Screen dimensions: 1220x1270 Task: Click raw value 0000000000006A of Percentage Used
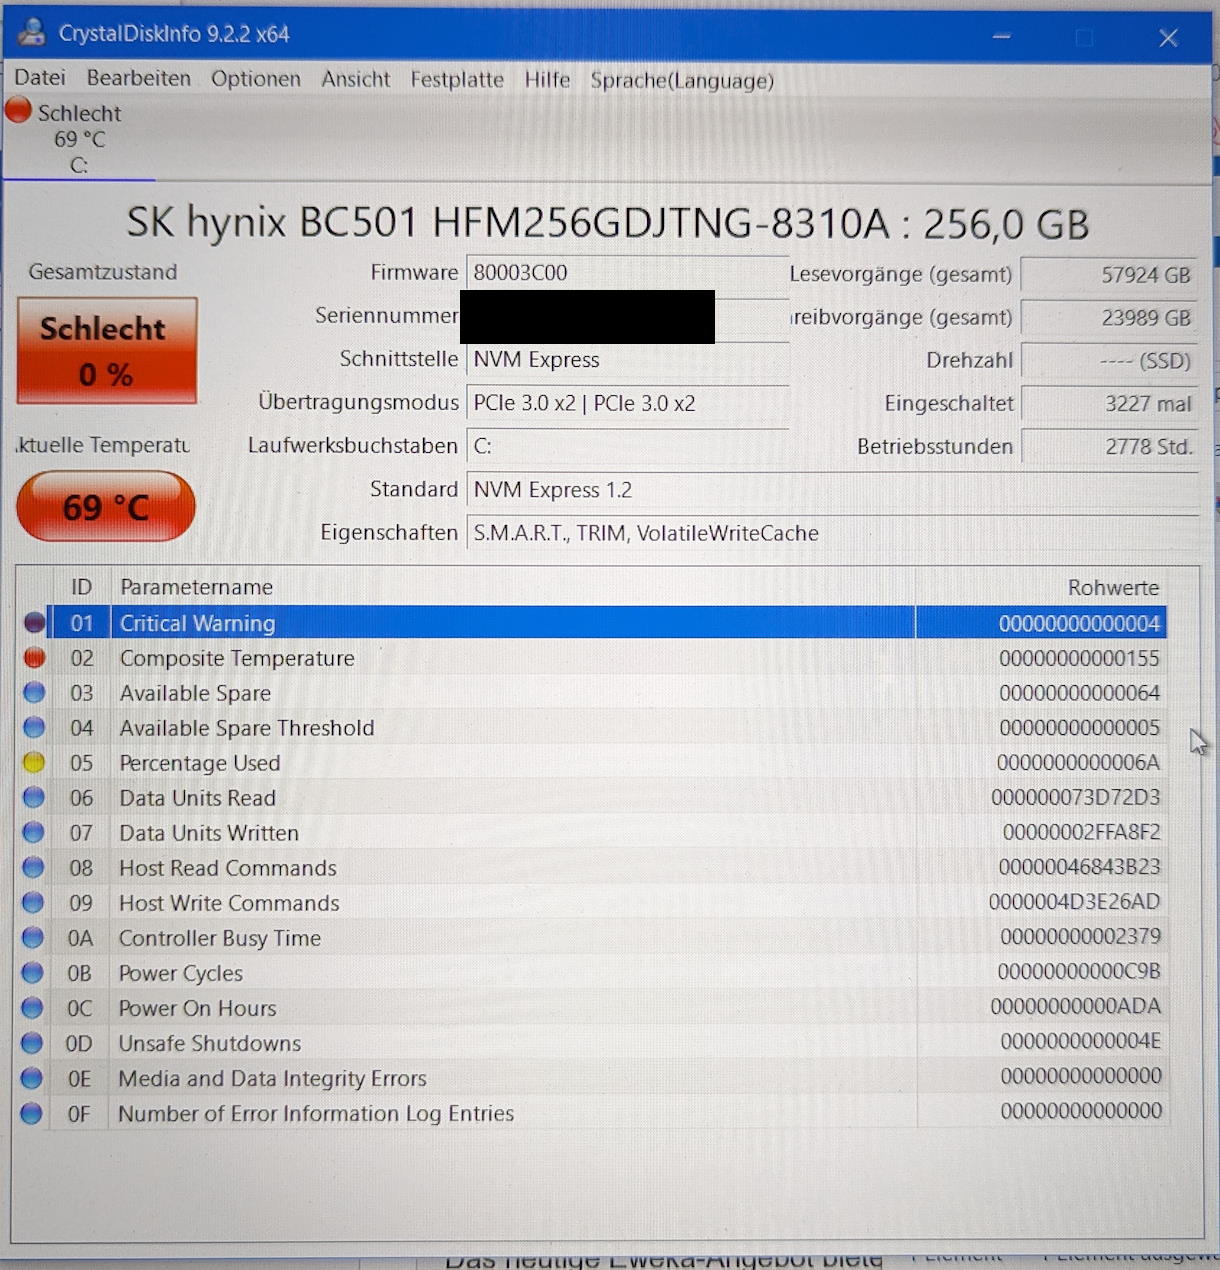1078,763
